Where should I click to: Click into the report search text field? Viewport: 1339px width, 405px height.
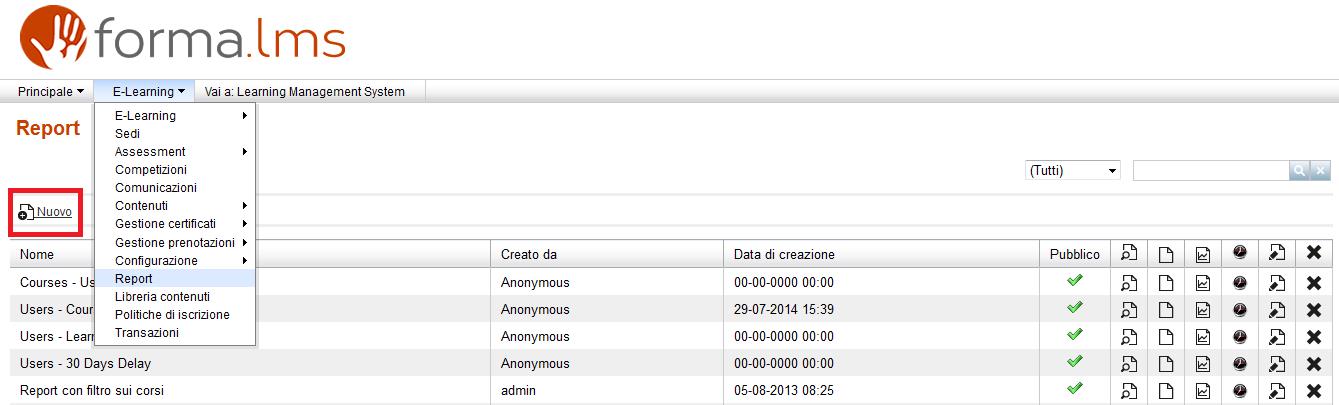coord(1210,171)
